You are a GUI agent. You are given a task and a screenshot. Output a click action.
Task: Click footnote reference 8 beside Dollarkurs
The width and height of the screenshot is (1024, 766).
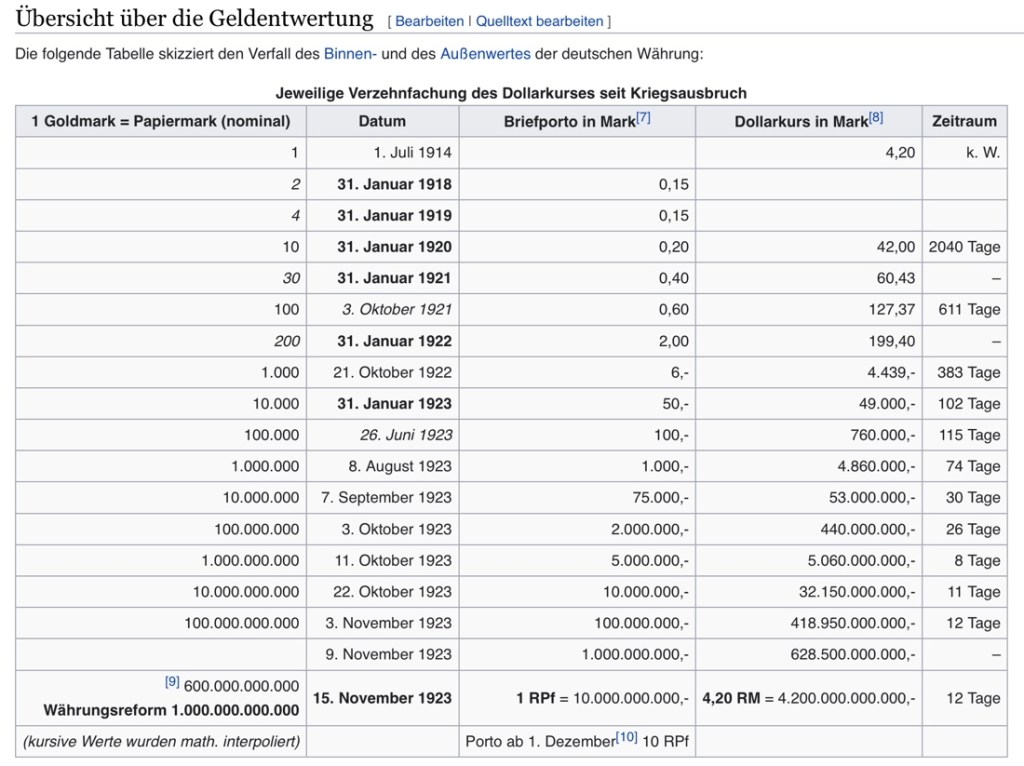click(876, 117)
